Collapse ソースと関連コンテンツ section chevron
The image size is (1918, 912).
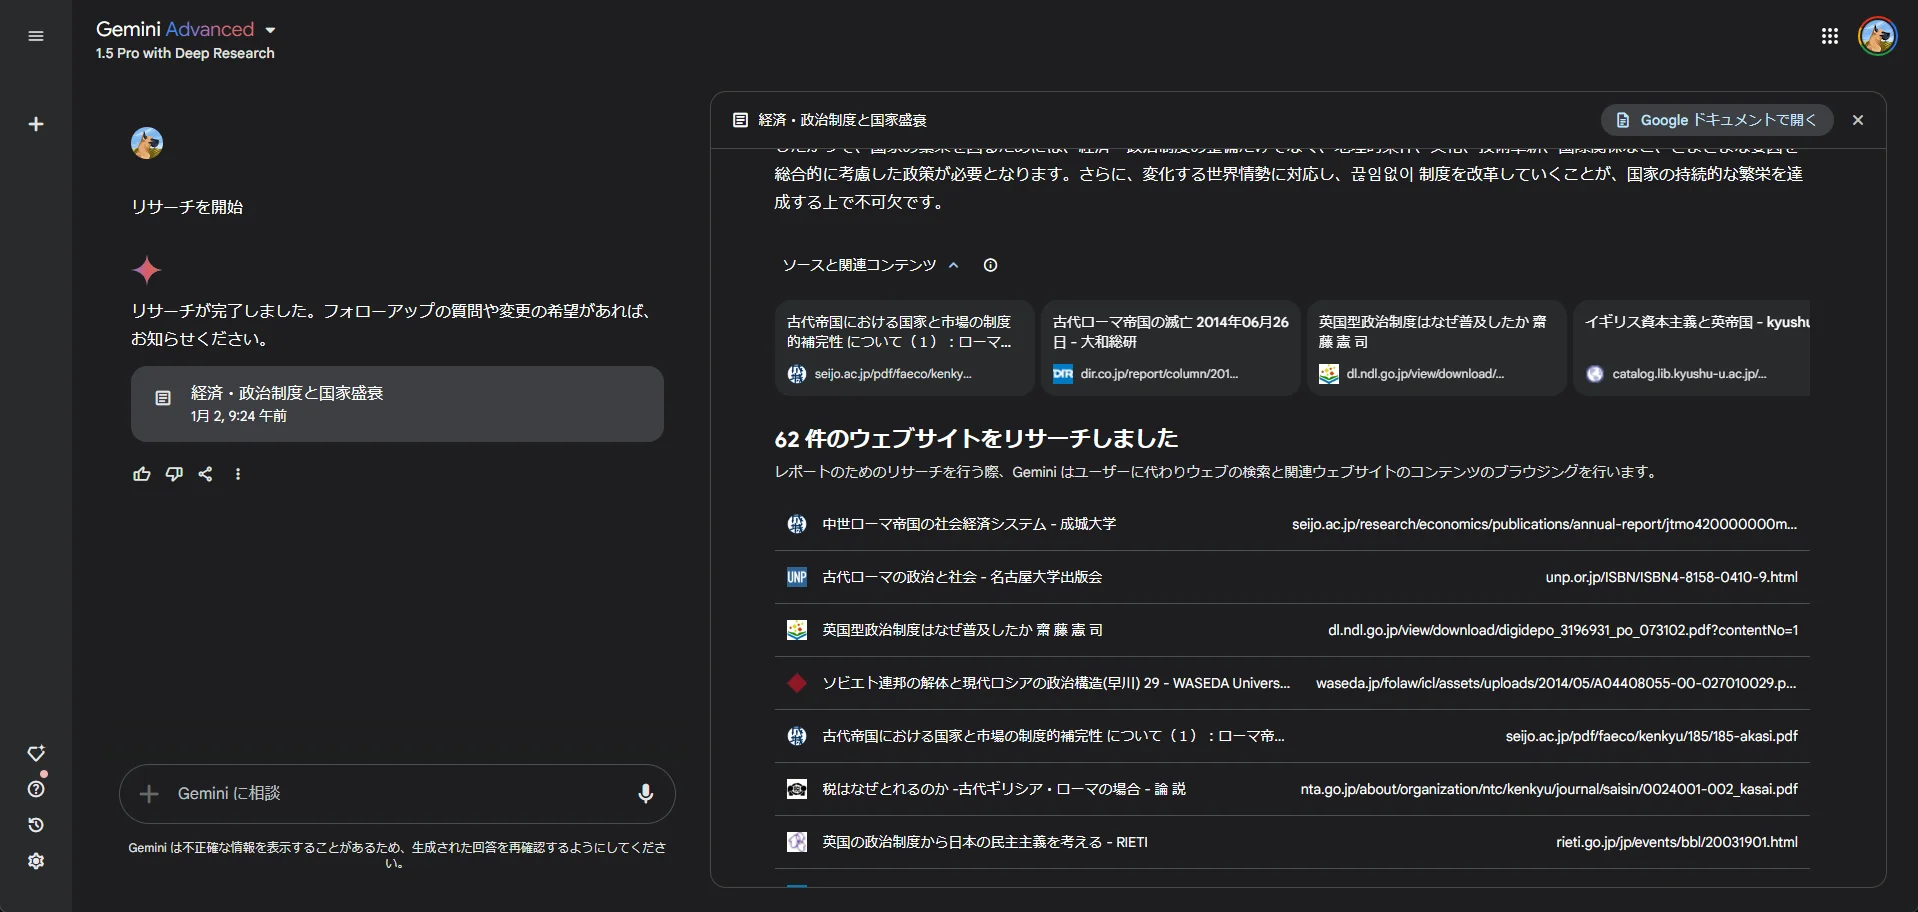pos(954,265)
